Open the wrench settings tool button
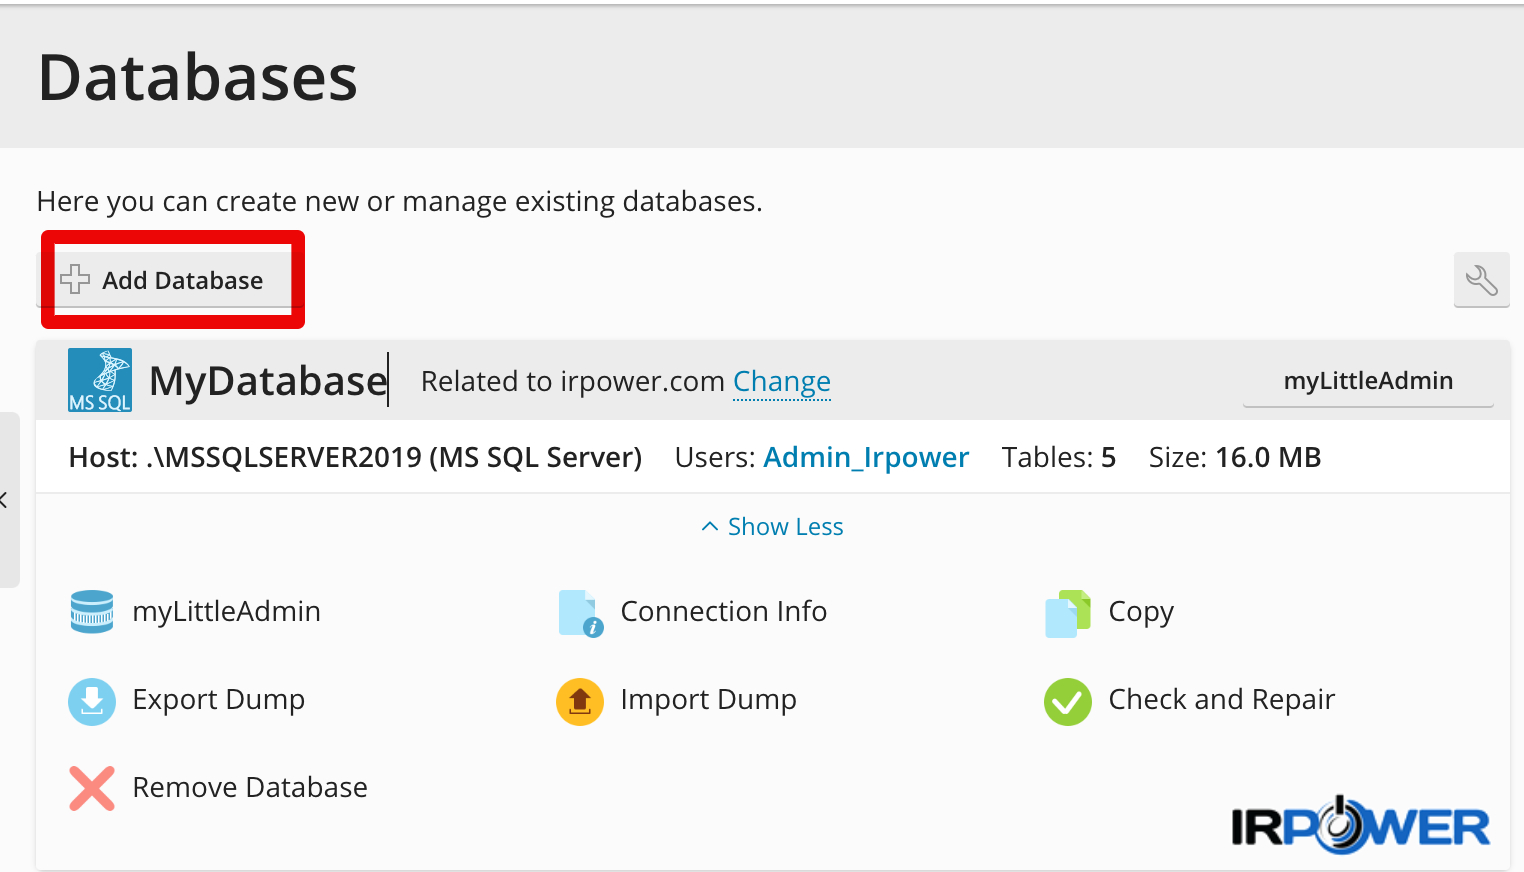The image size is (1524, 872). pos(1481,280)
